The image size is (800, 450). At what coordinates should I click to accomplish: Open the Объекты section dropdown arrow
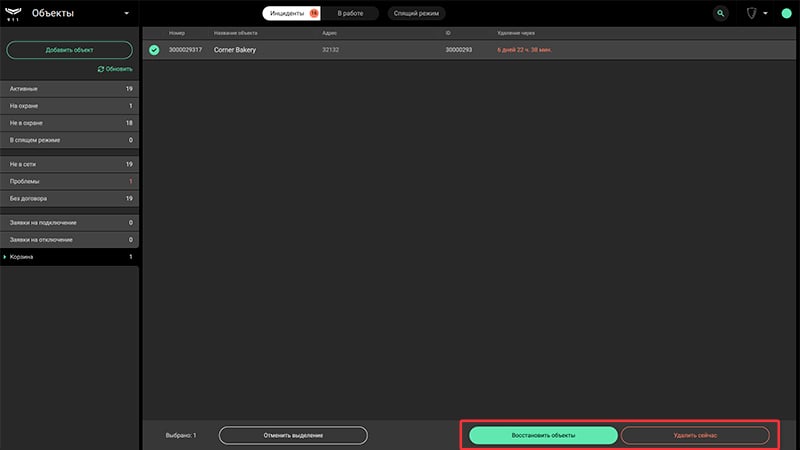click(x=127, y=13)
